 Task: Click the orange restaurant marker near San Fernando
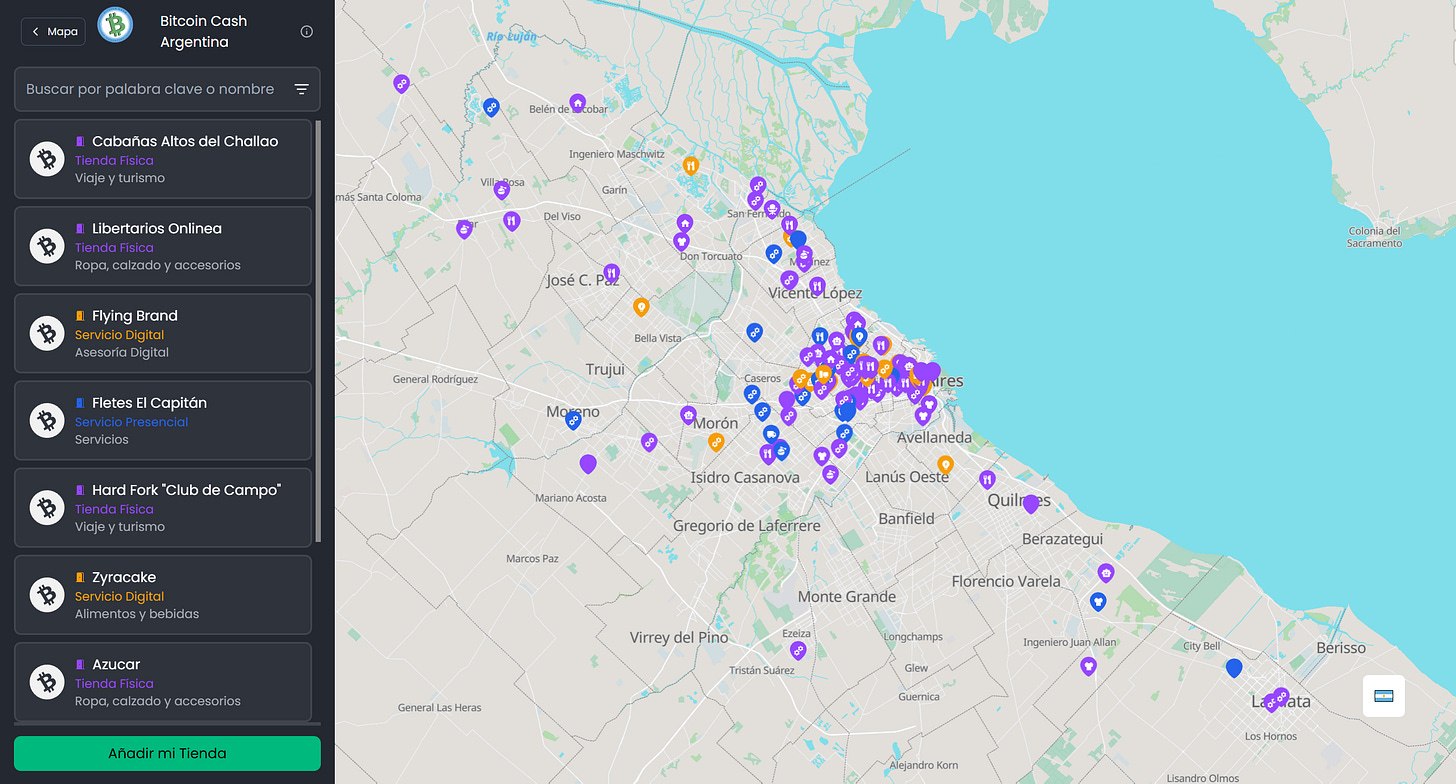pos(691,166)
